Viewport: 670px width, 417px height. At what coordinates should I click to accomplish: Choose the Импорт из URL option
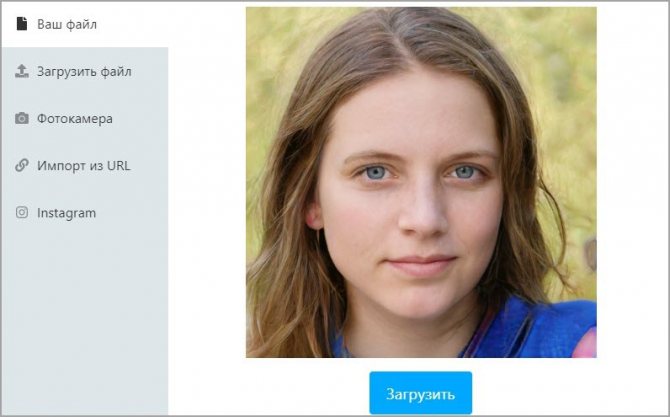point(85,165)
